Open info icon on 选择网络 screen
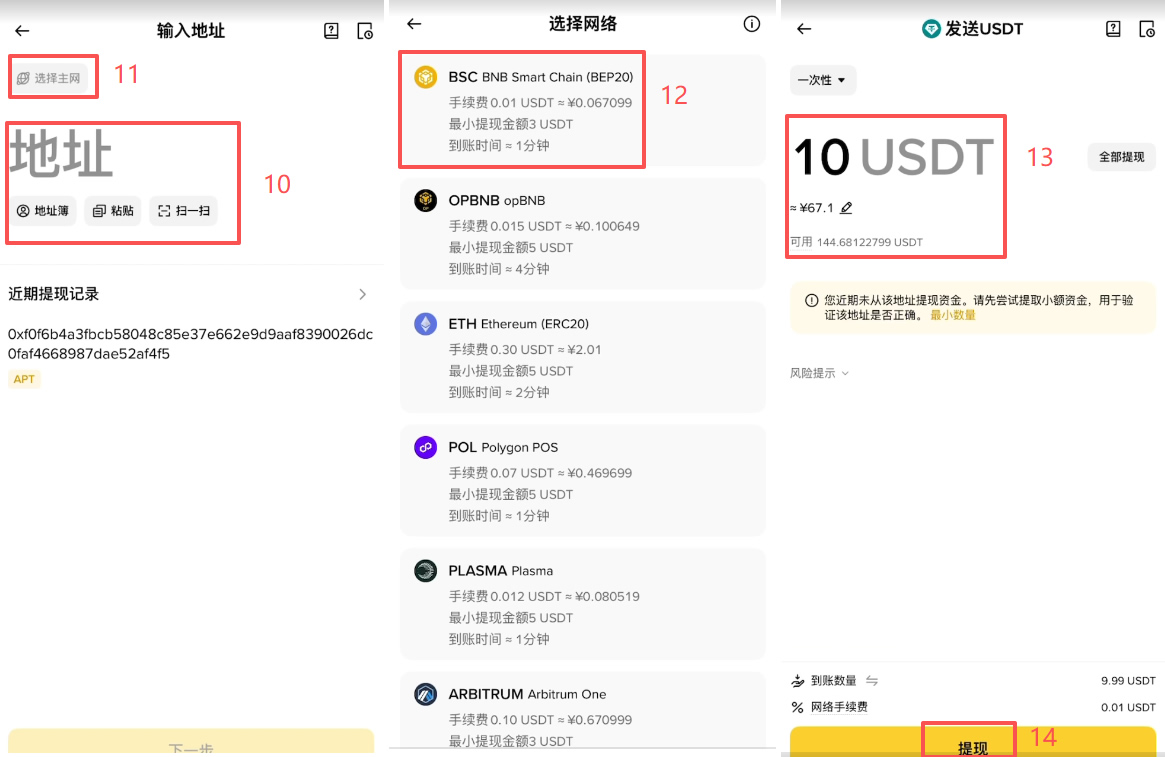Viewport: 1165px width, 757px height. pos(752,24)
